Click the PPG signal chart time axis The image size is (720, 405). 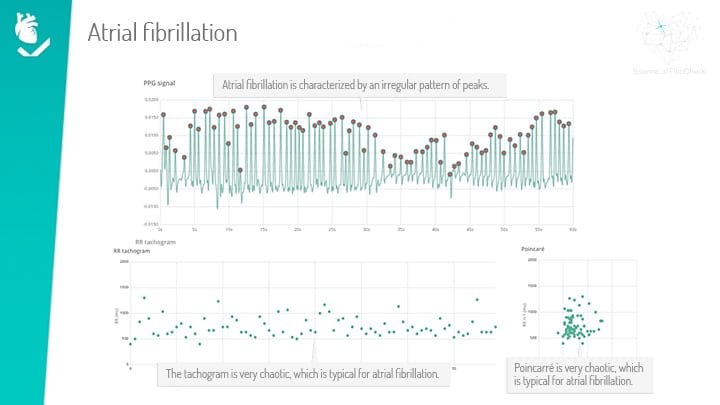(x=367, y=227)
